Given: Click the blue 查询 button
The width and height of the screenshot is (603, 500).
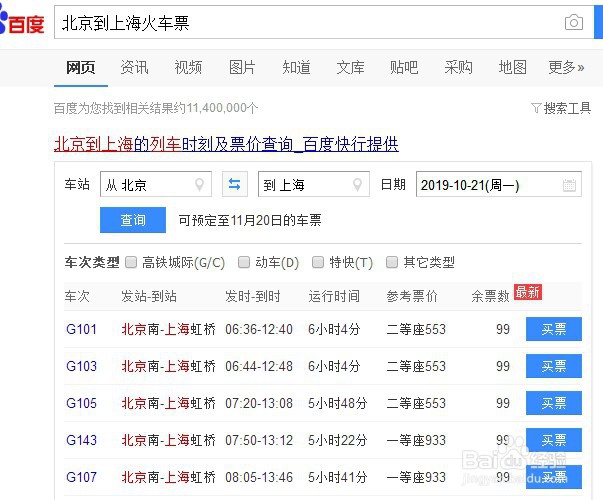Looking at the screenshot, I should [x=133, y=220].
